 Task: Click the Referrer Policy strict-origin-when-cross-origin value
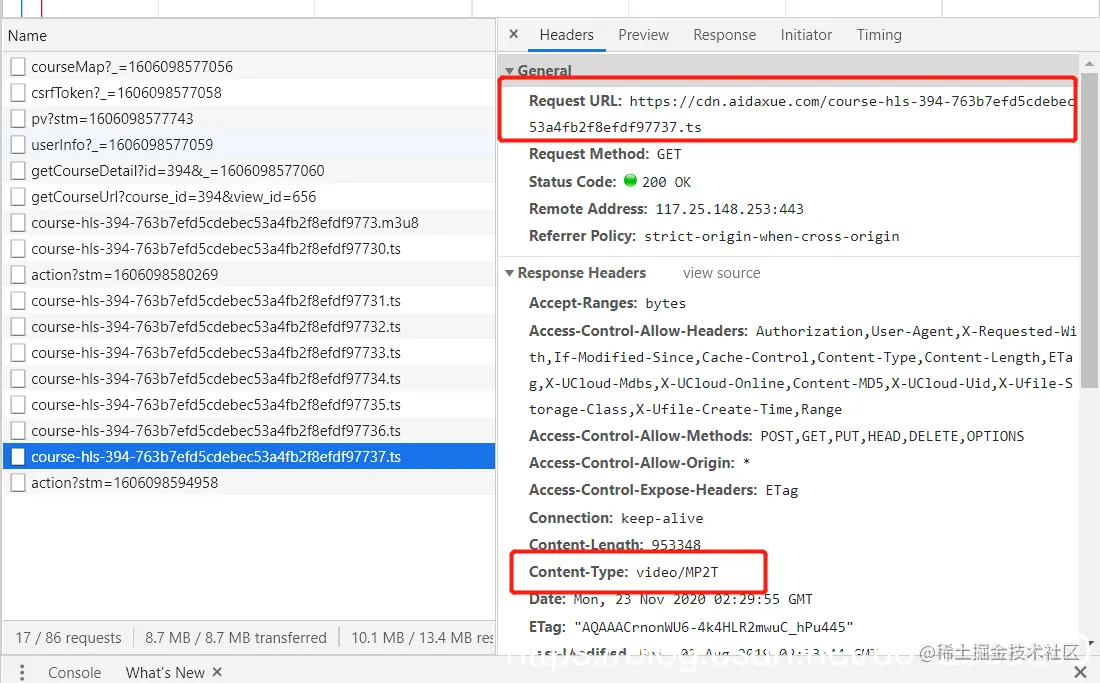coord(771,236)
